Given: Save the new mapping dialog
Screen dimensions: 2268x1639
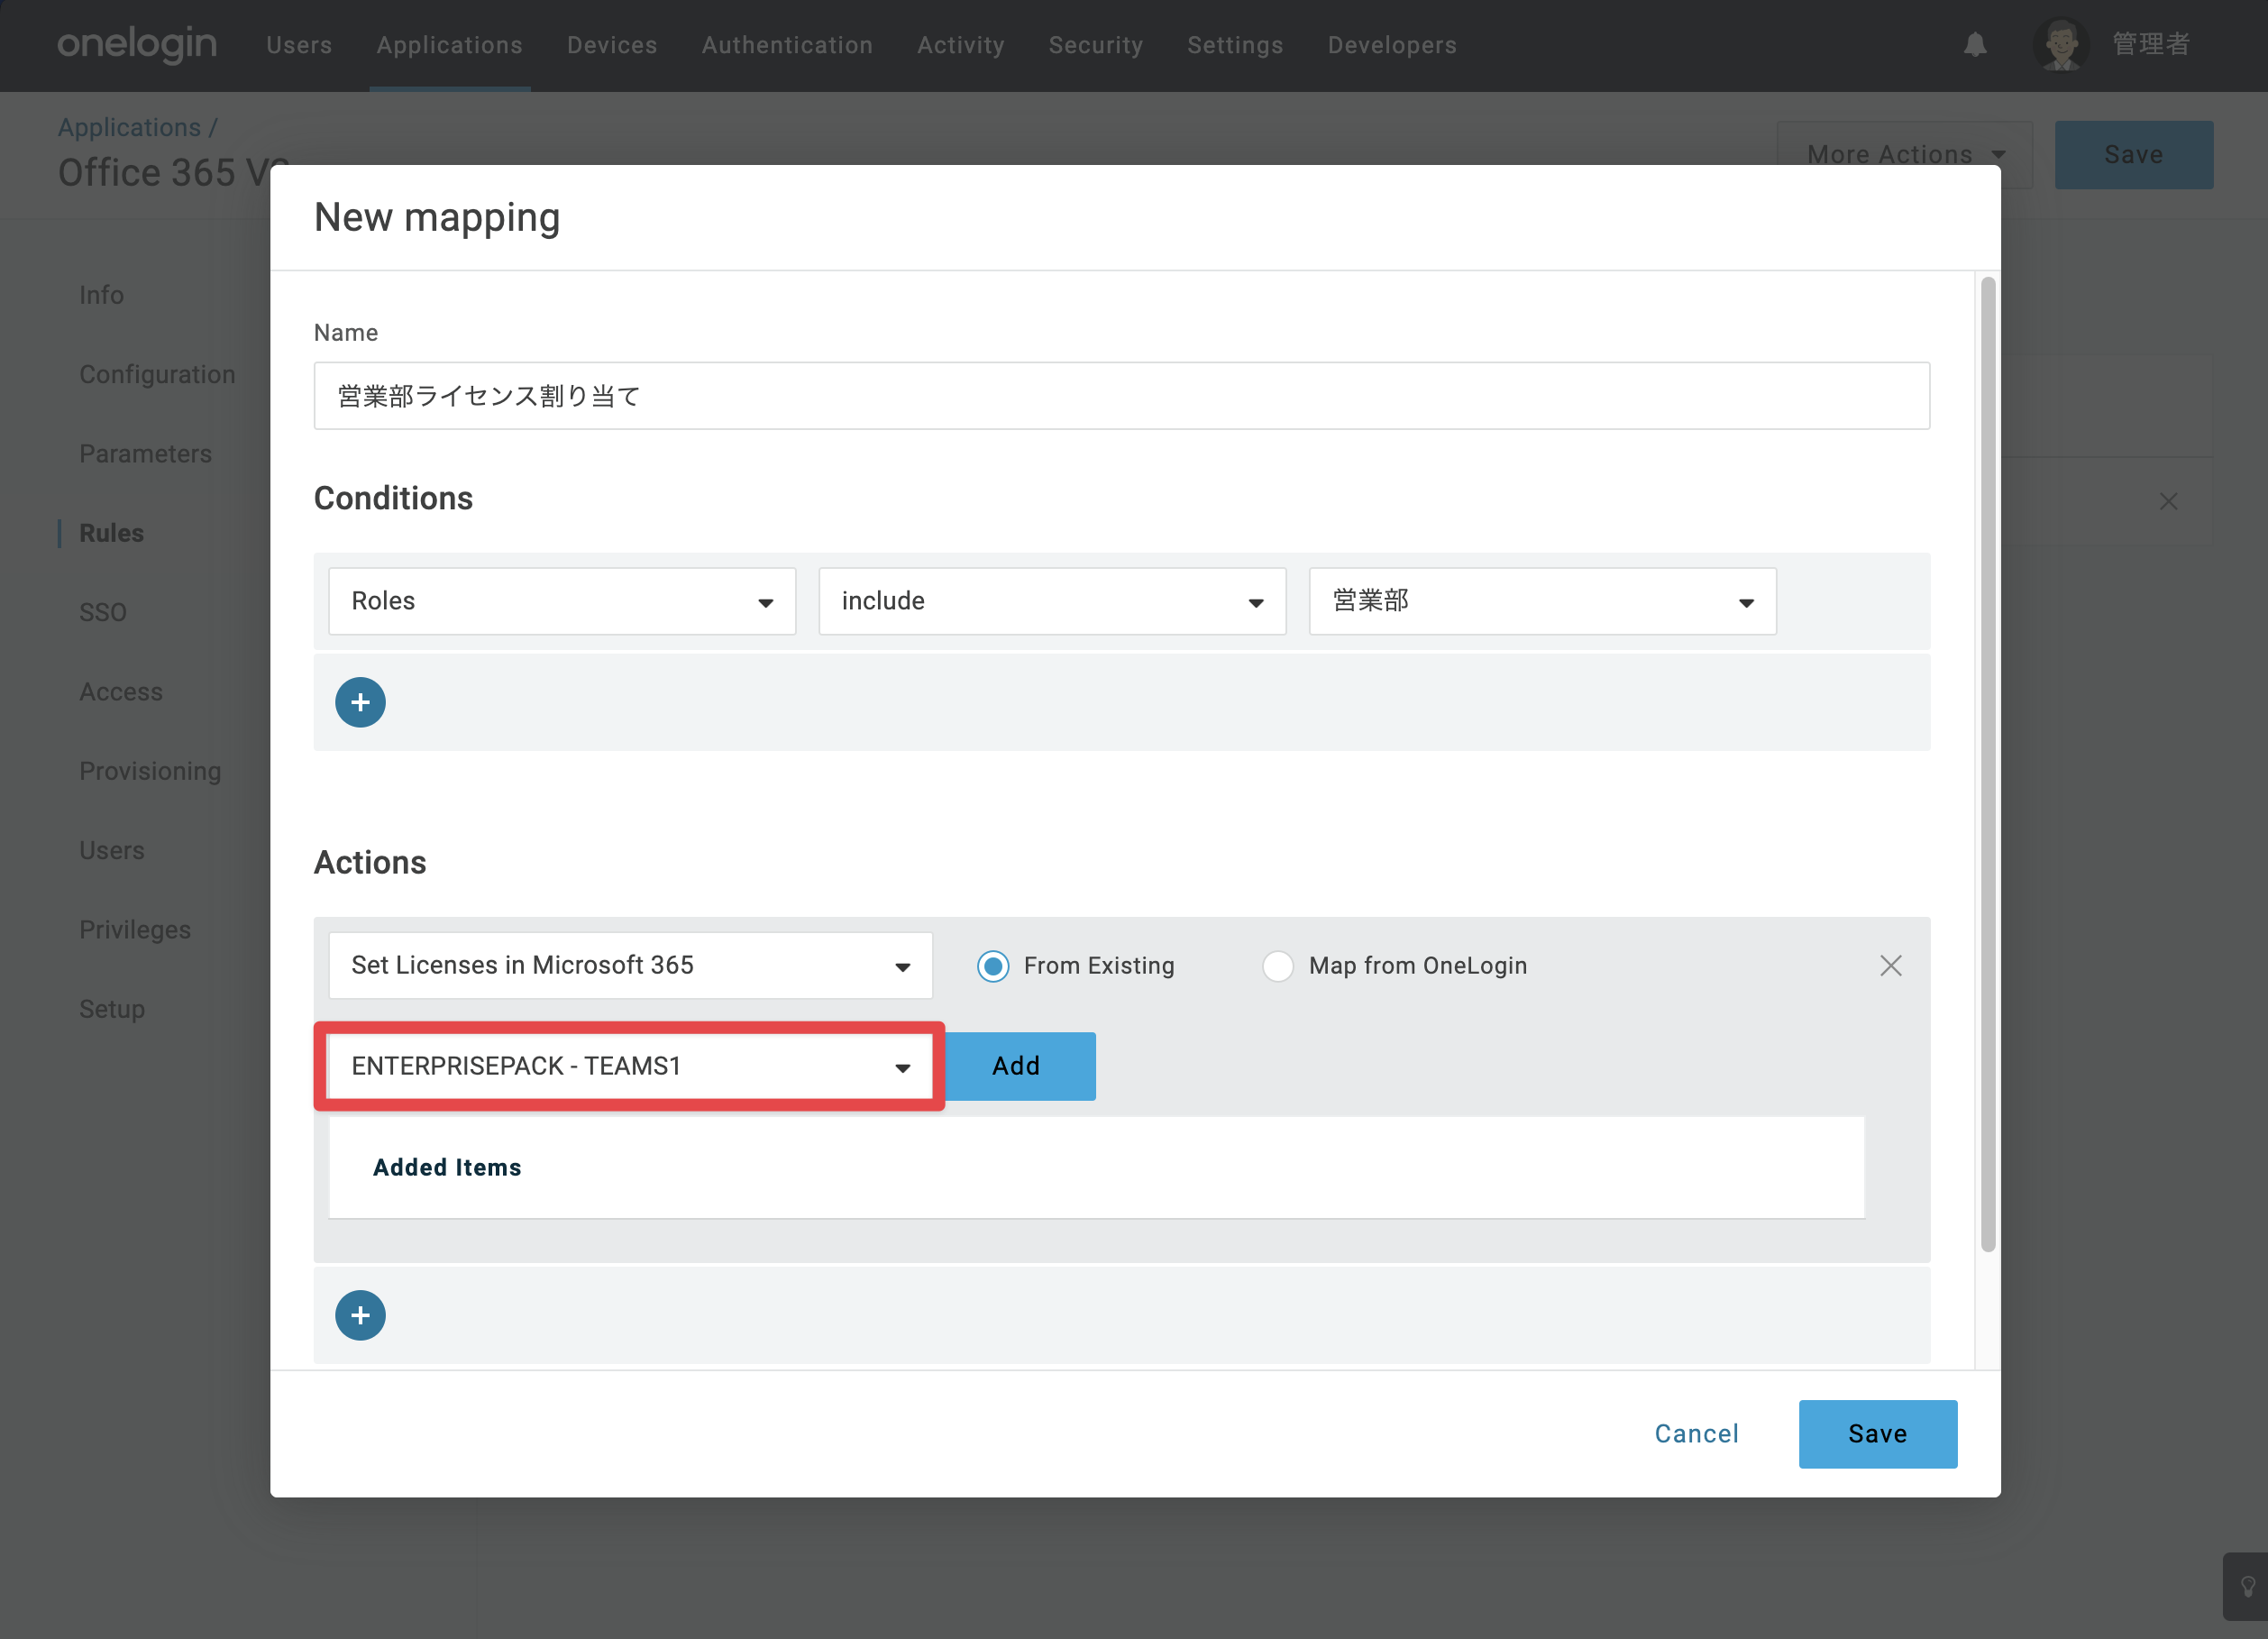Looking at the screenshot, I should tap(1878, 1434).
